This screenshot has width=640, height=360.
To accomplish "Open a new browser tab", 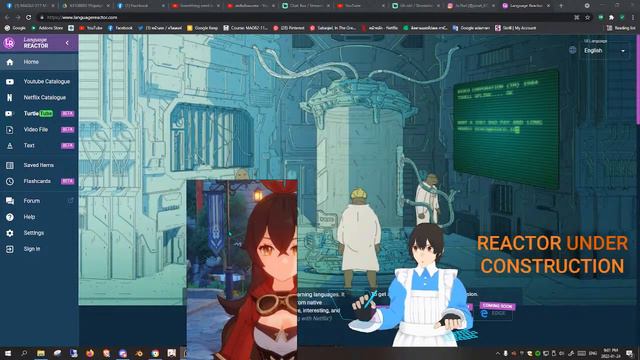I will [x=561, y=6].
